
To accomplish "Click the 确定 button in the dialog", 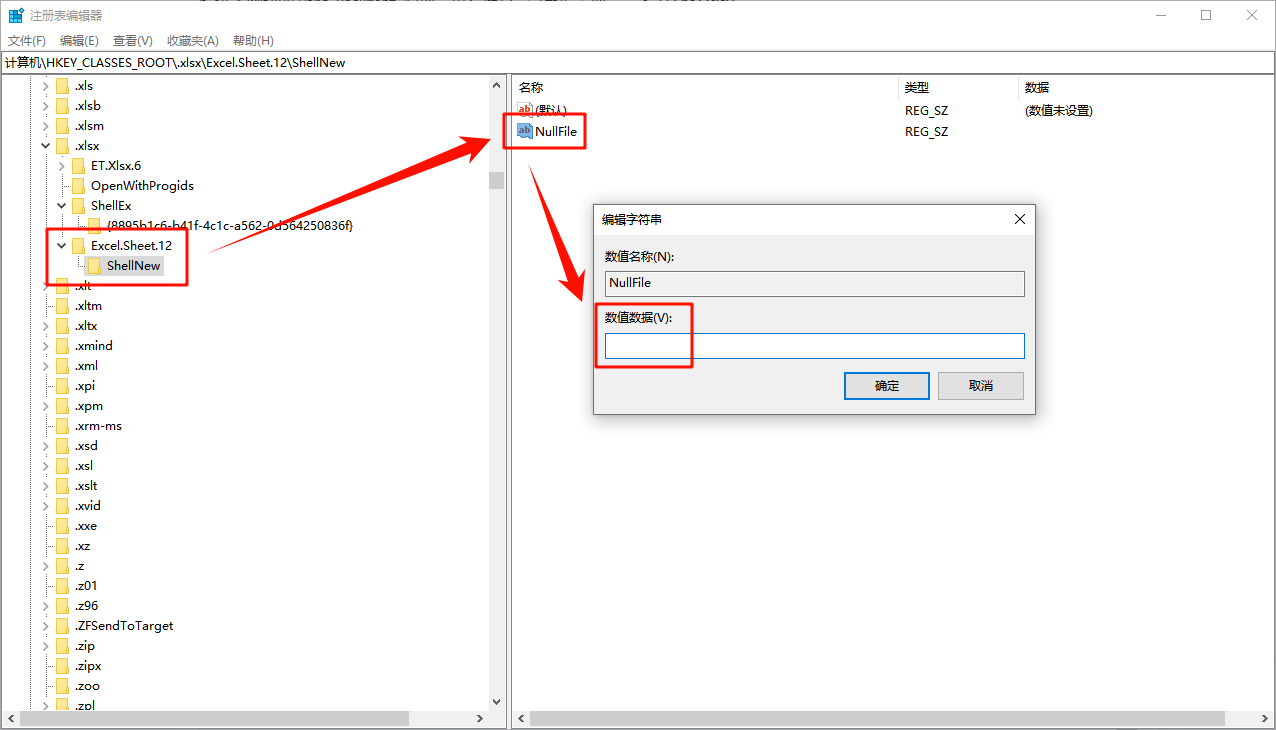I will (x=886, y=385).
